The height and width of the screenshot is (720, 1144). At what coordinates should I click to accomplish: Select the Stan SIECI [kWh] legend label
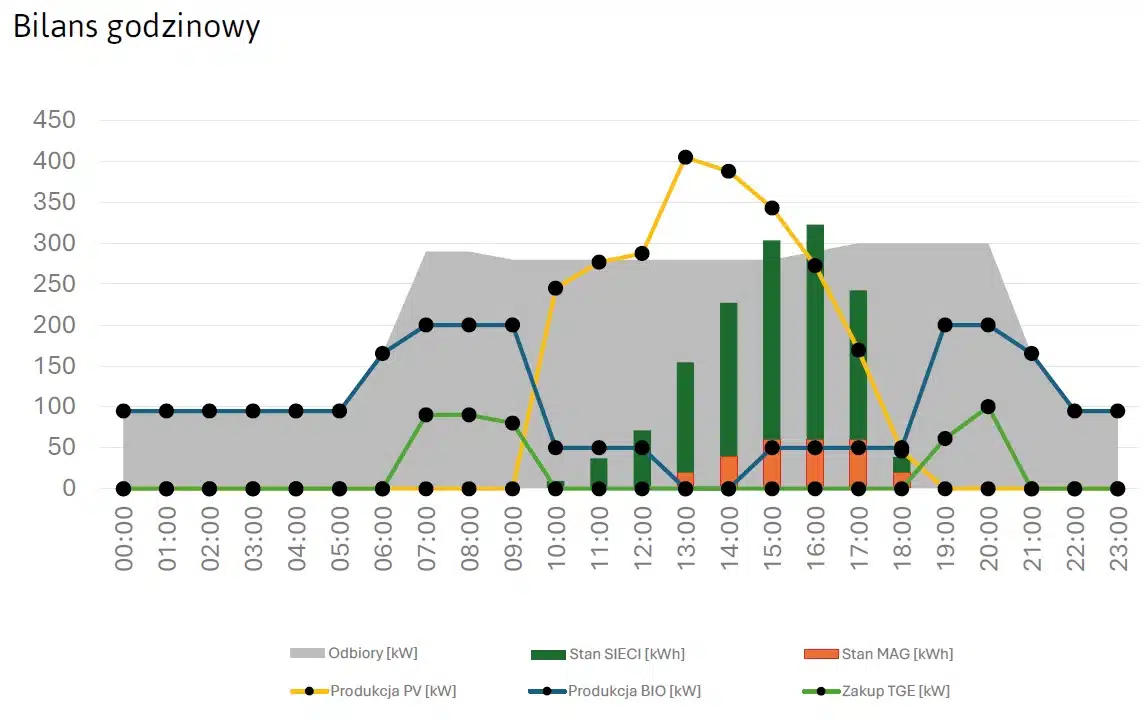click(627, 655)
